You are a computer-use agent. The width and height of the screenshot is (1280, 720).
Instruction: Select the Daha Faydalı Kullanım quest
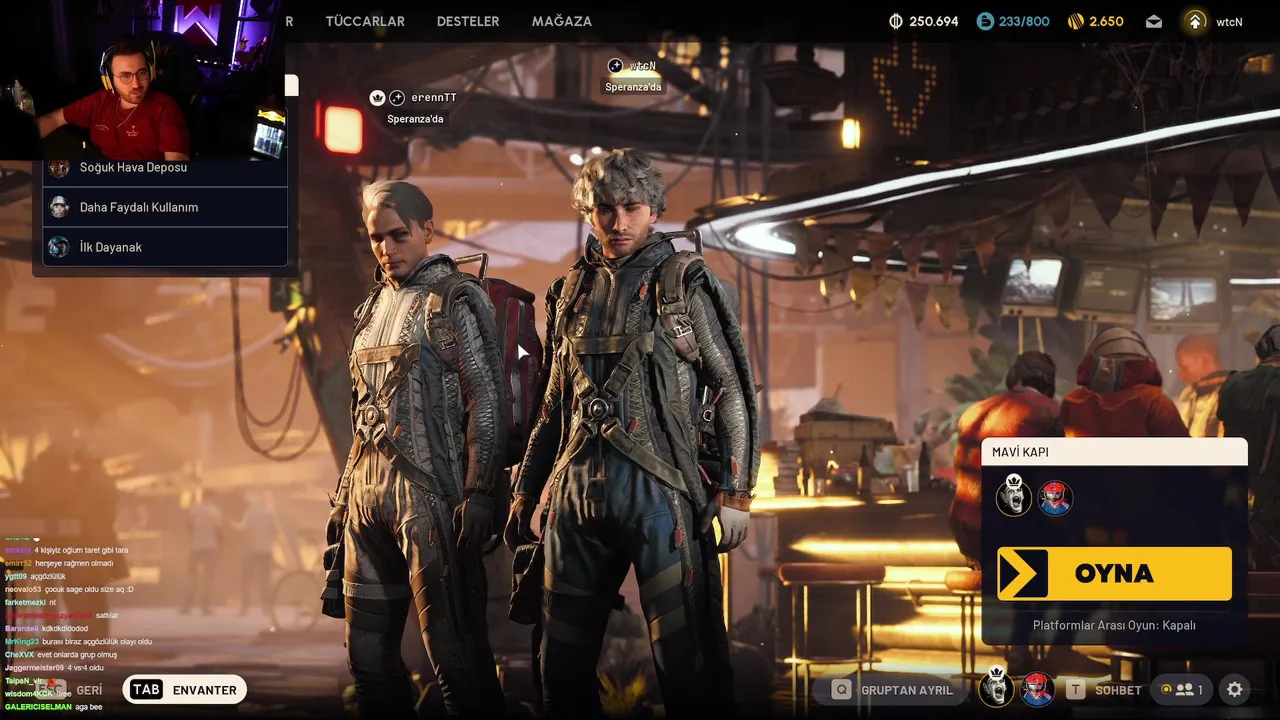(165, 207)
